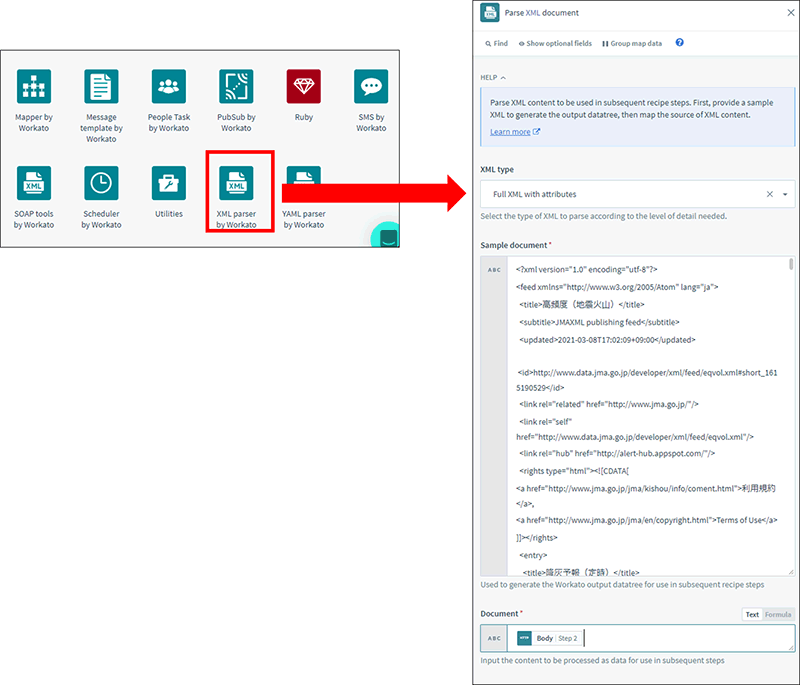Click the 'Sample document' field label
The width and height of the screenshot is (800, 685).
tap(515, 245)
